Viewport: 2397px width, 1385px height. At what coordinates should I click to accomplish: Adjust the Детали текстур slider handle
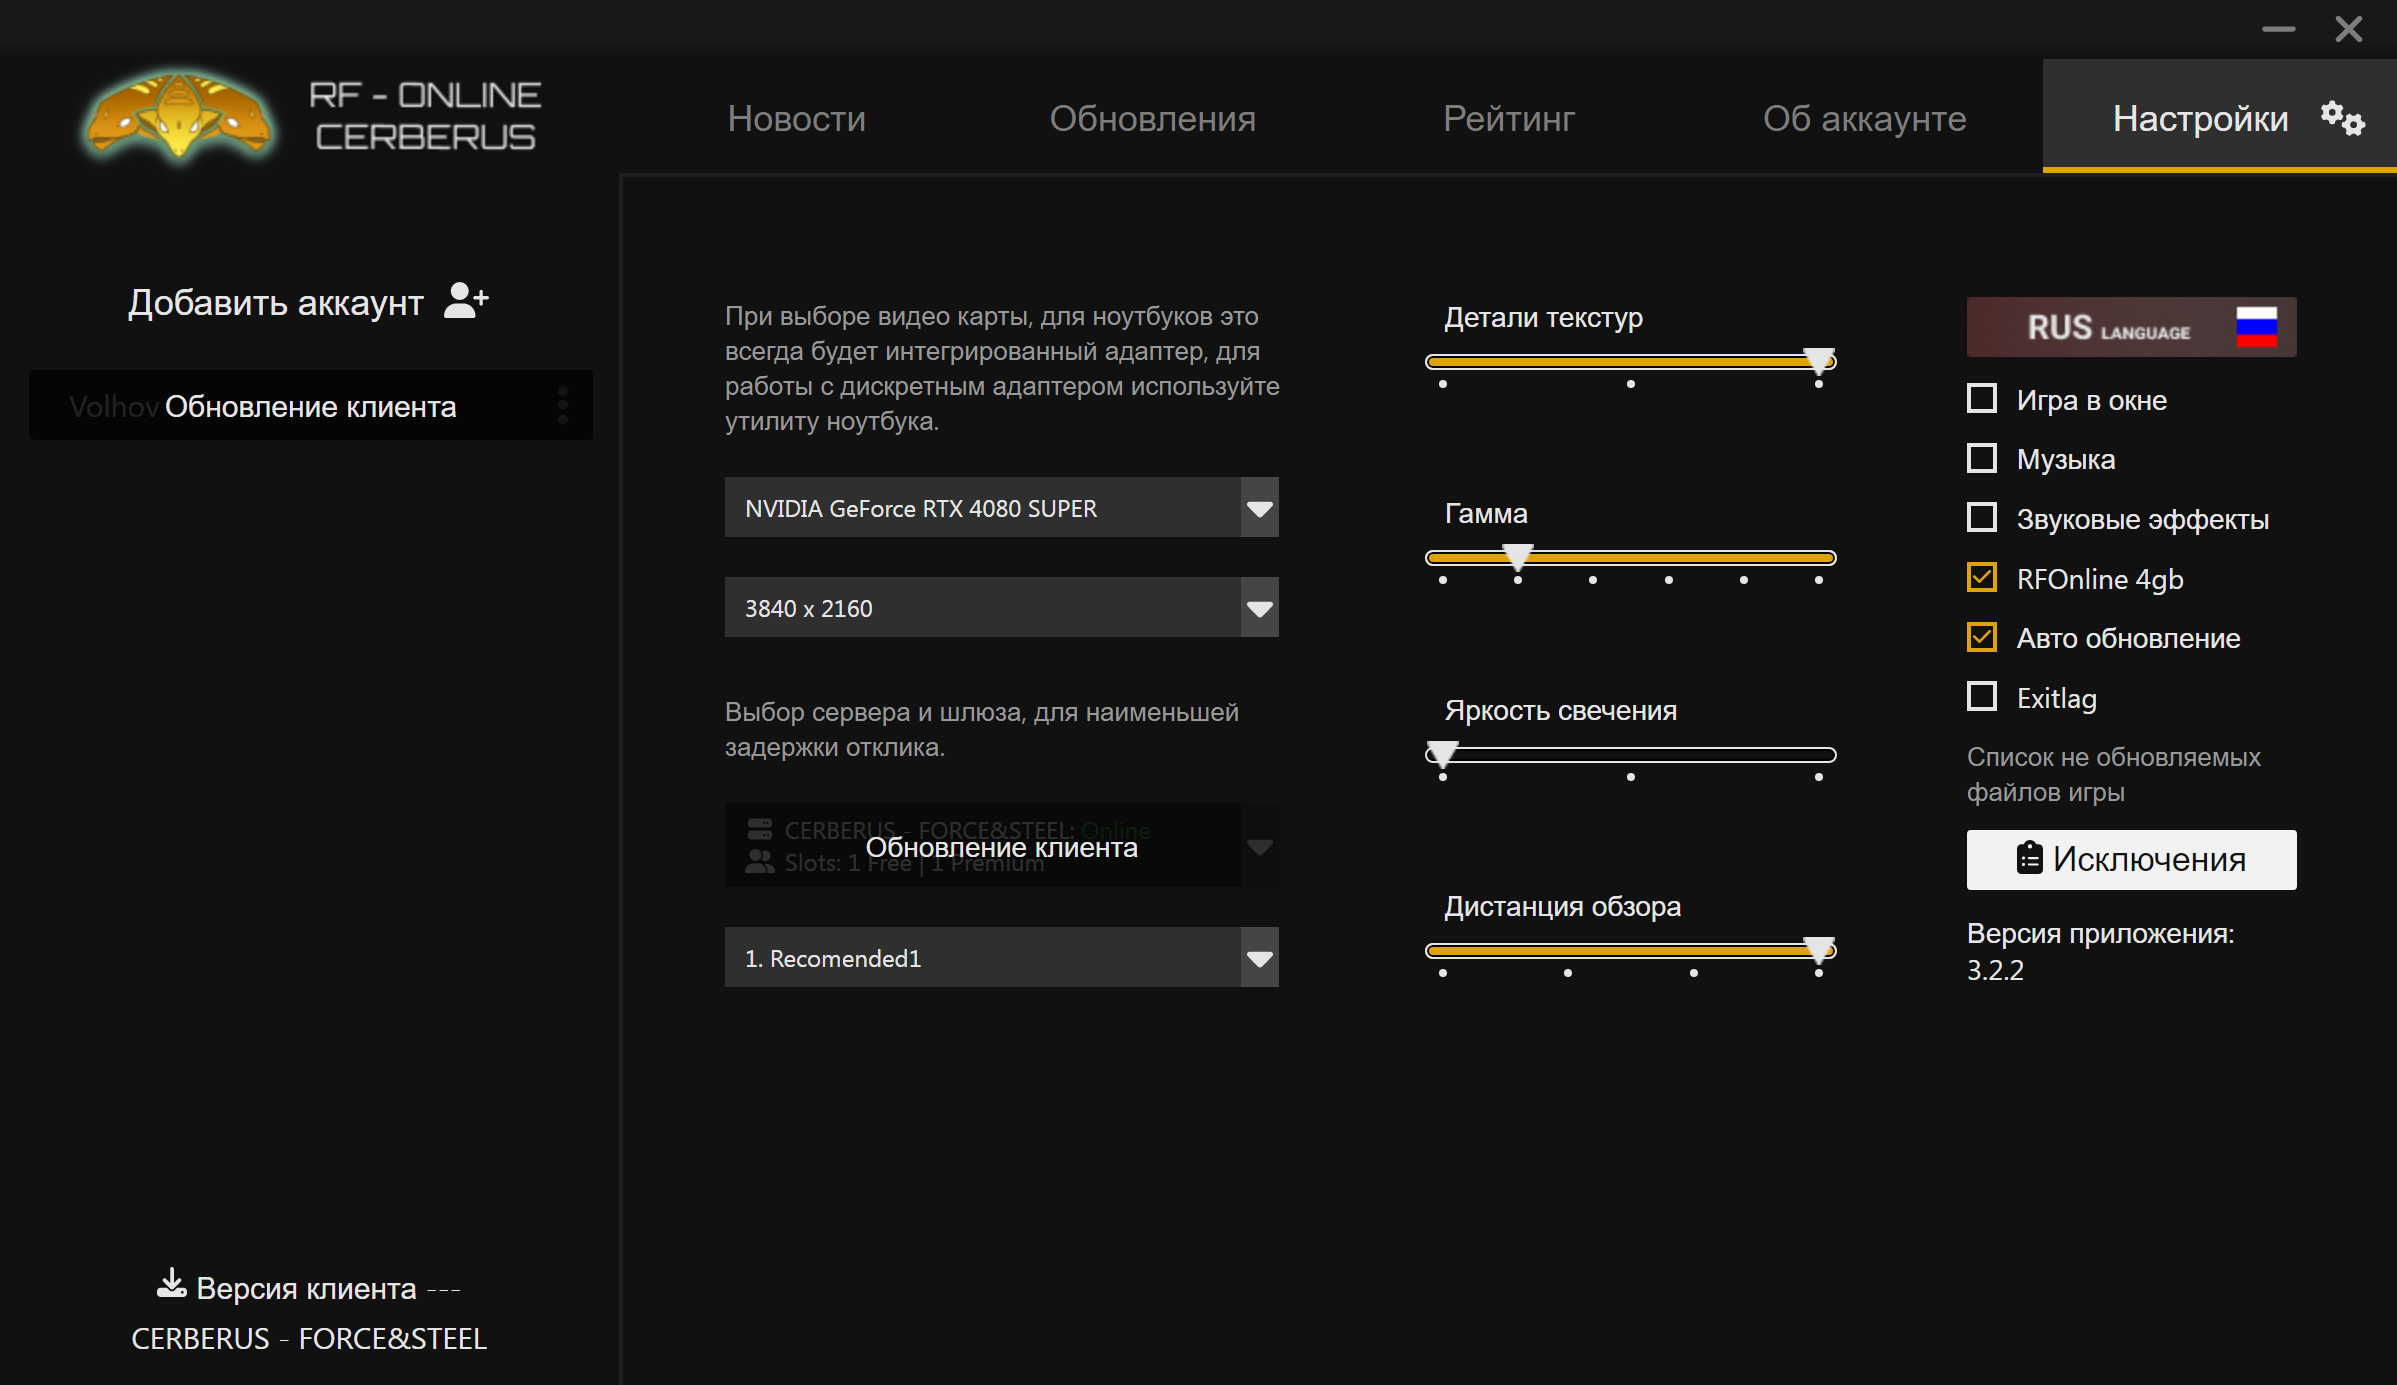(x=1818, y=360)
